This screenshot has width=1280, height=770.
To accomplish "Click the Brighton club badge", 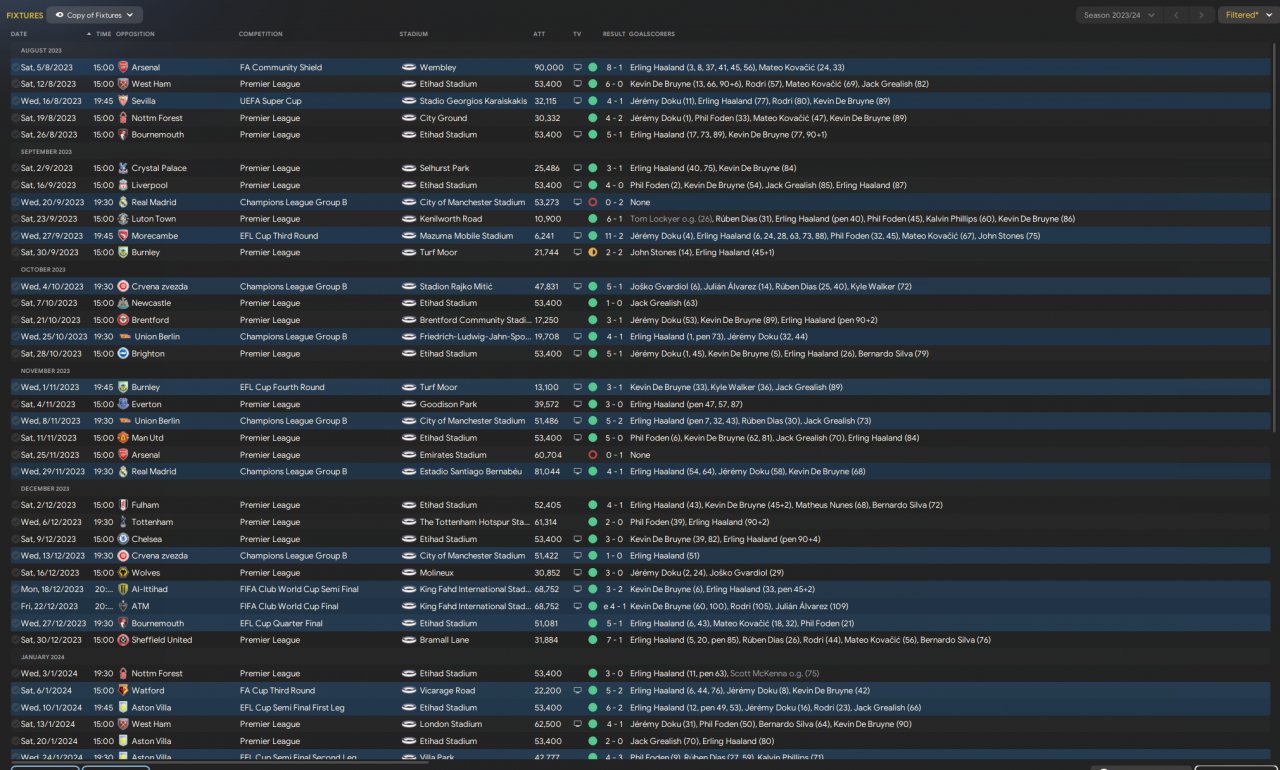I will click(x=123, y=354).
